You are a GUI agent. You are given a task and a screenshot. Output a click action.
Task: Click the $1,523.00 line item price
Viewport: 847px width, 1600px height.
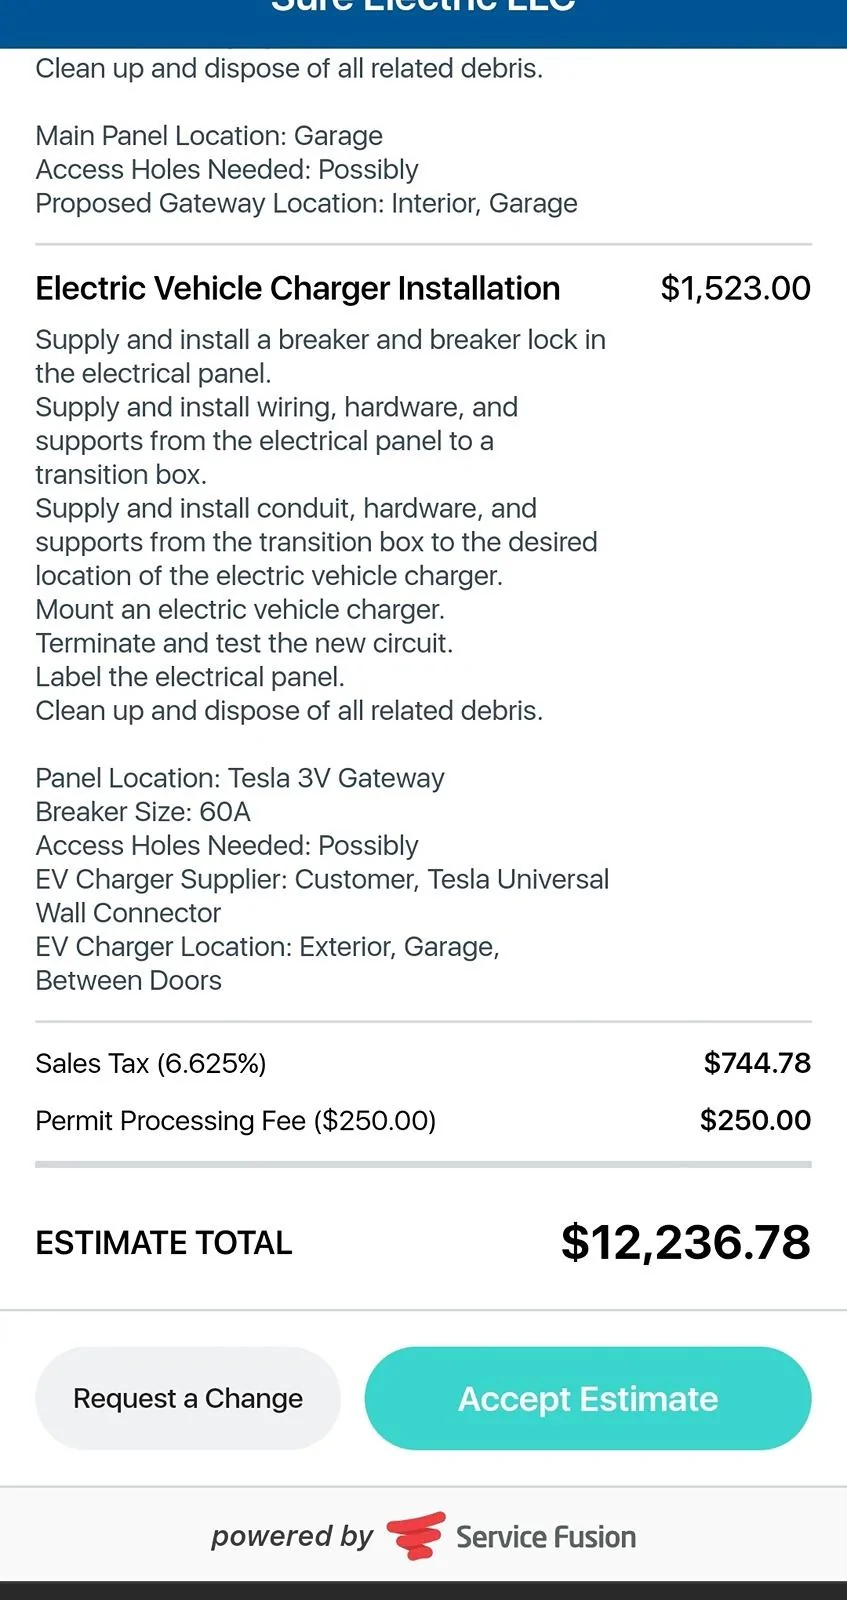click(x=736, y=288)
